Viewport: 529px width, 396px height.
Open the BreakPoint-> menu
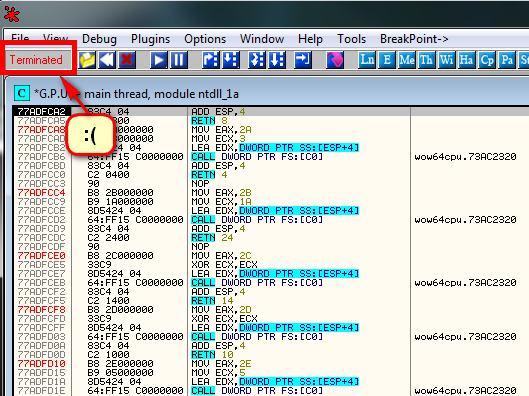tap(414, 39)
